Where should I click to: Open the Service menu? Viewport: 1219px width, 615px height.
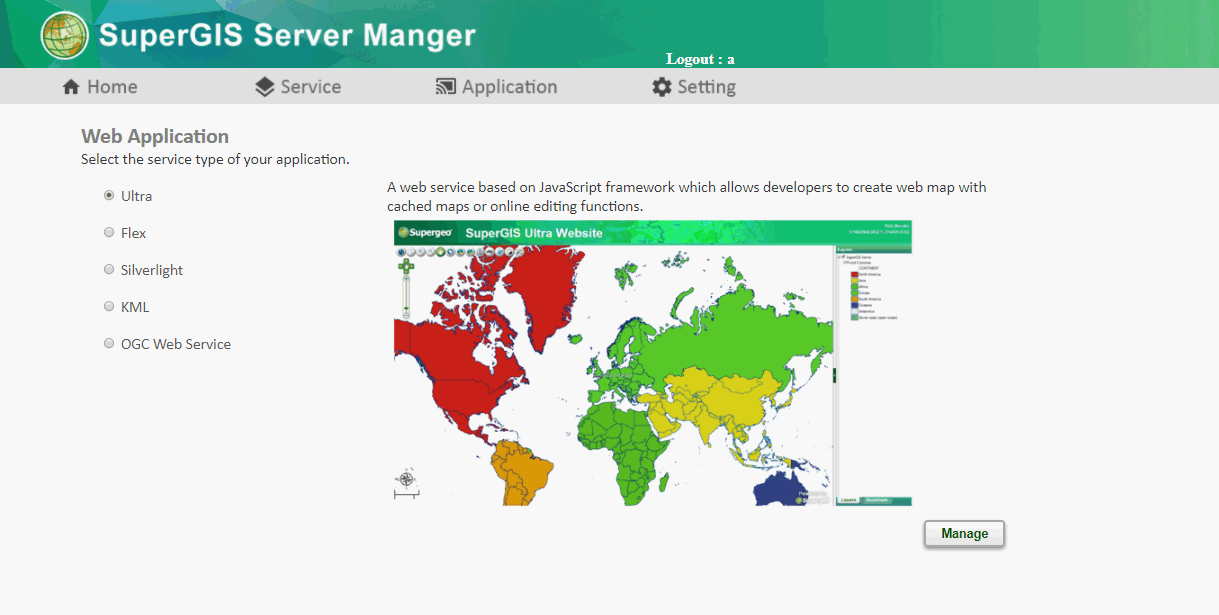click(x=298, y=87)
